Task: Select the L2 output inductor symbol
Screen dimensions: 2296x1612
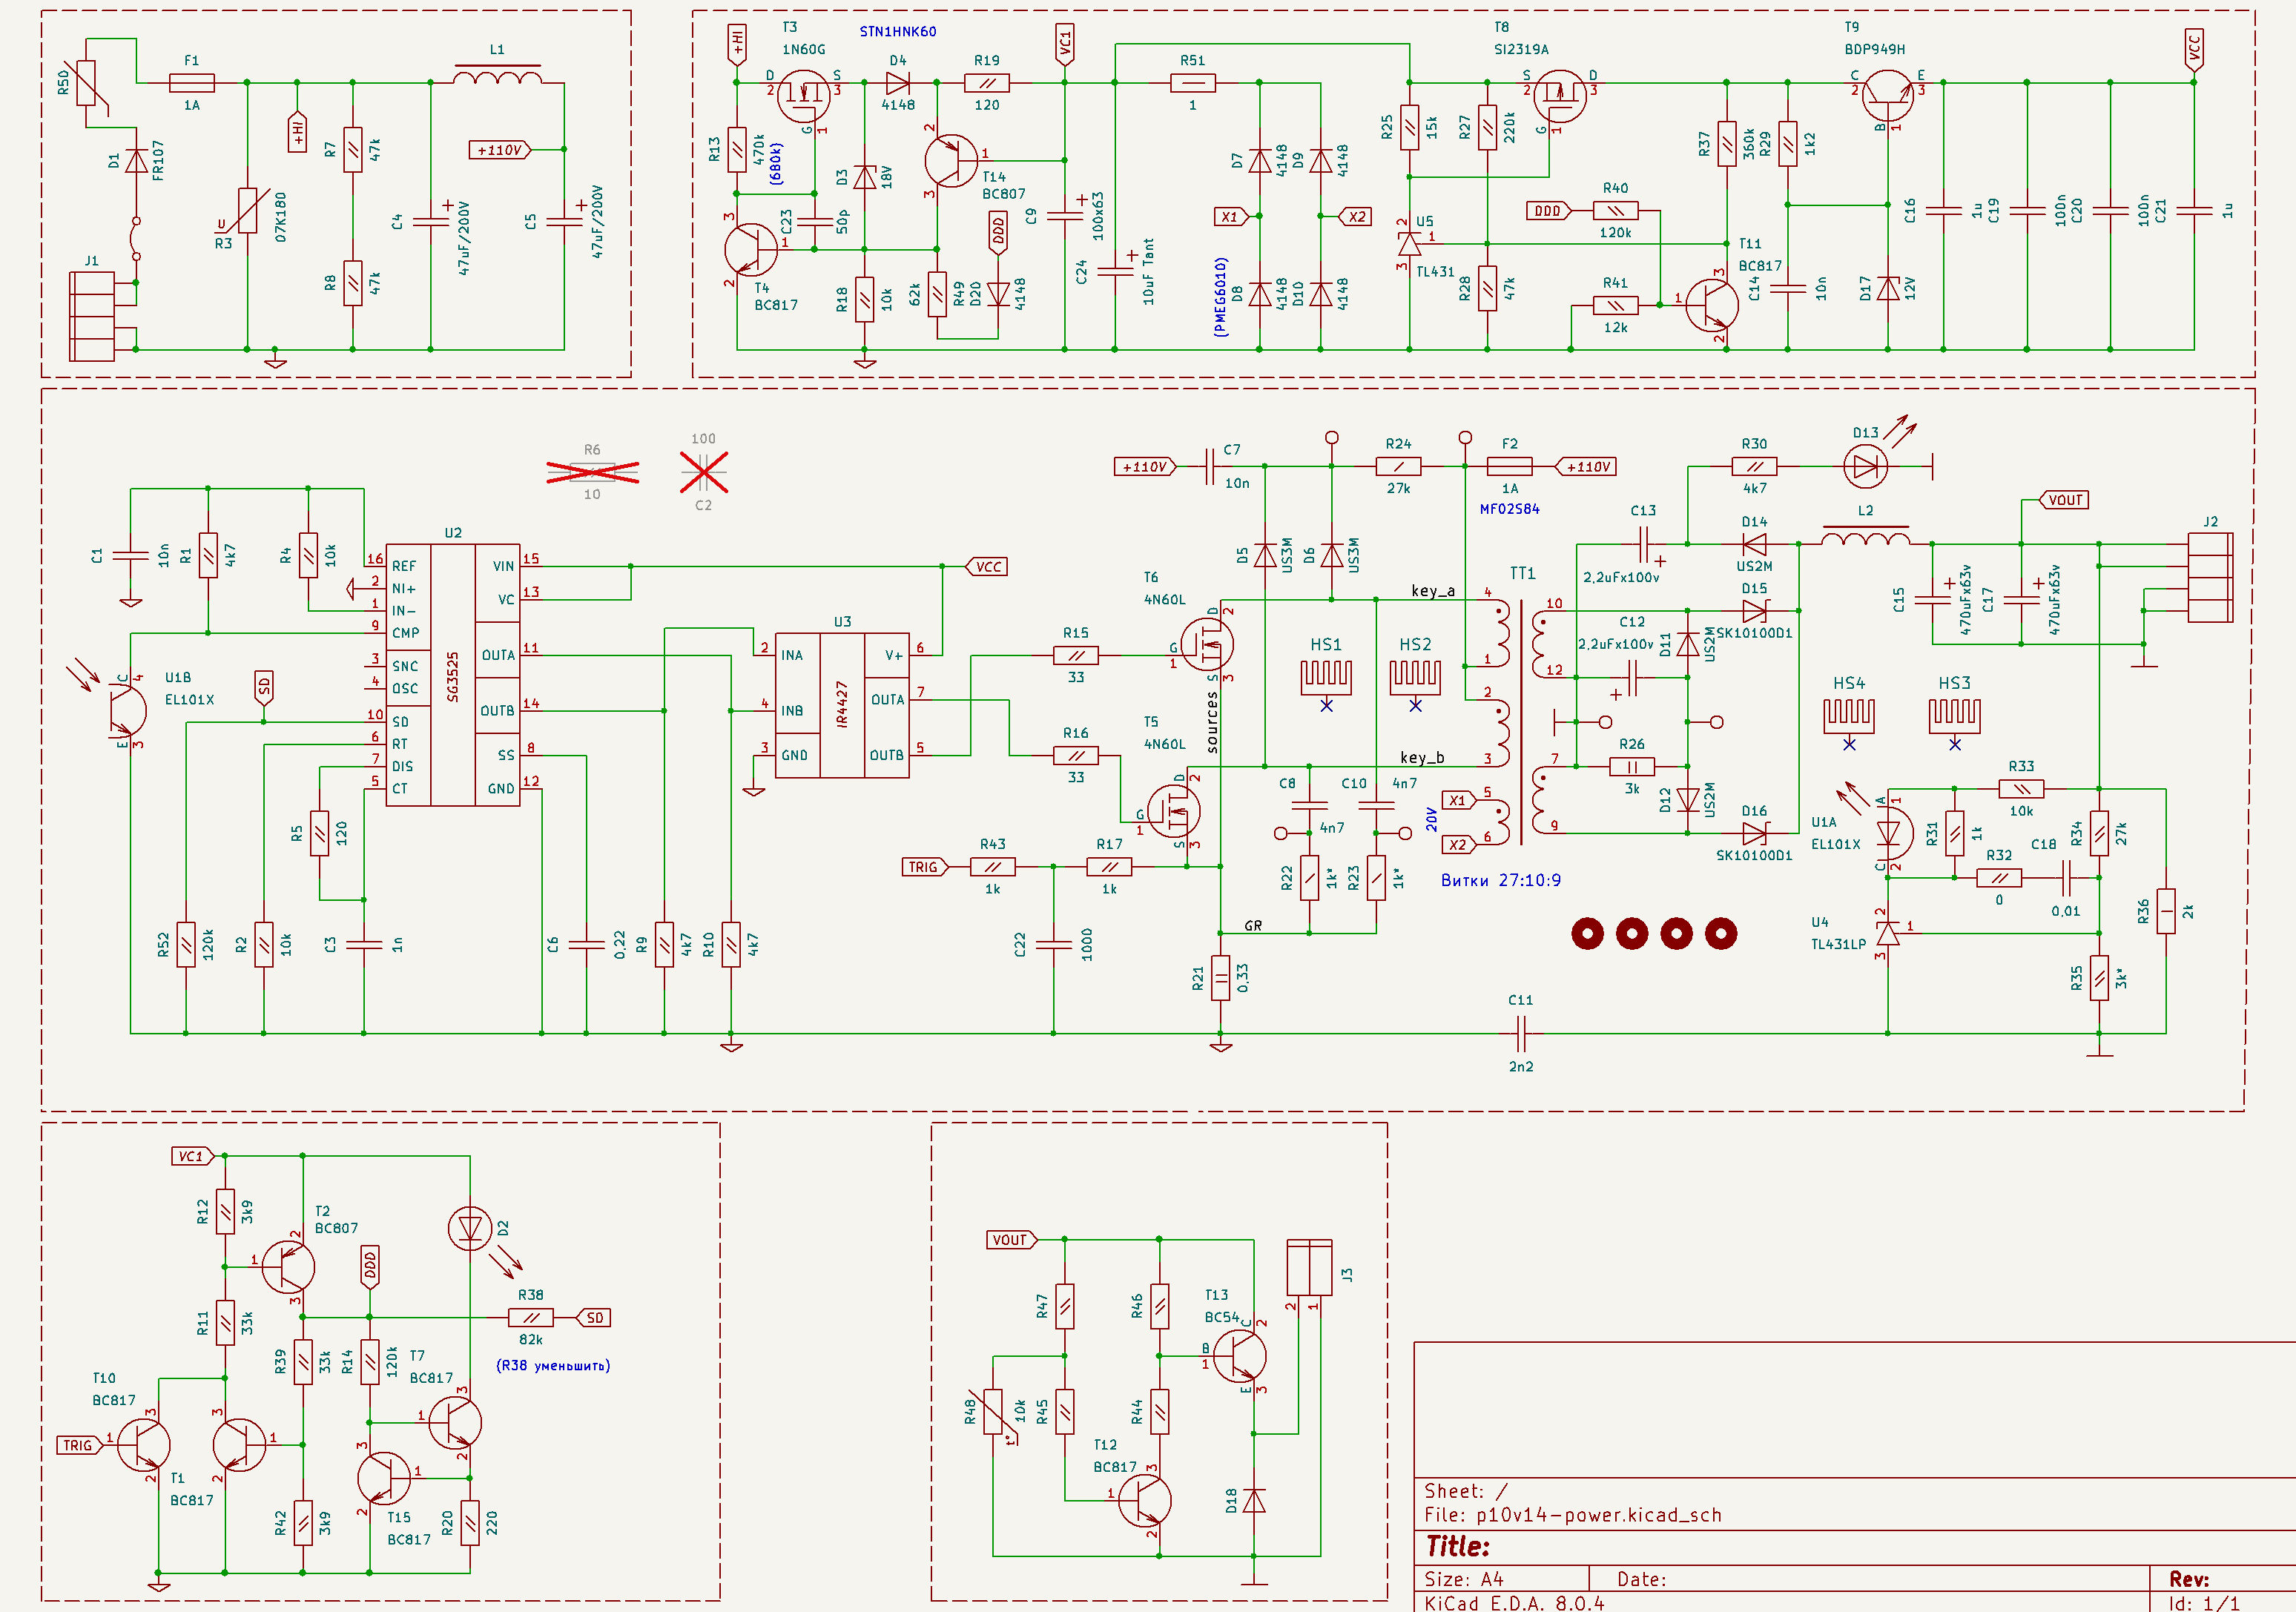Action: pos(1865,537)
